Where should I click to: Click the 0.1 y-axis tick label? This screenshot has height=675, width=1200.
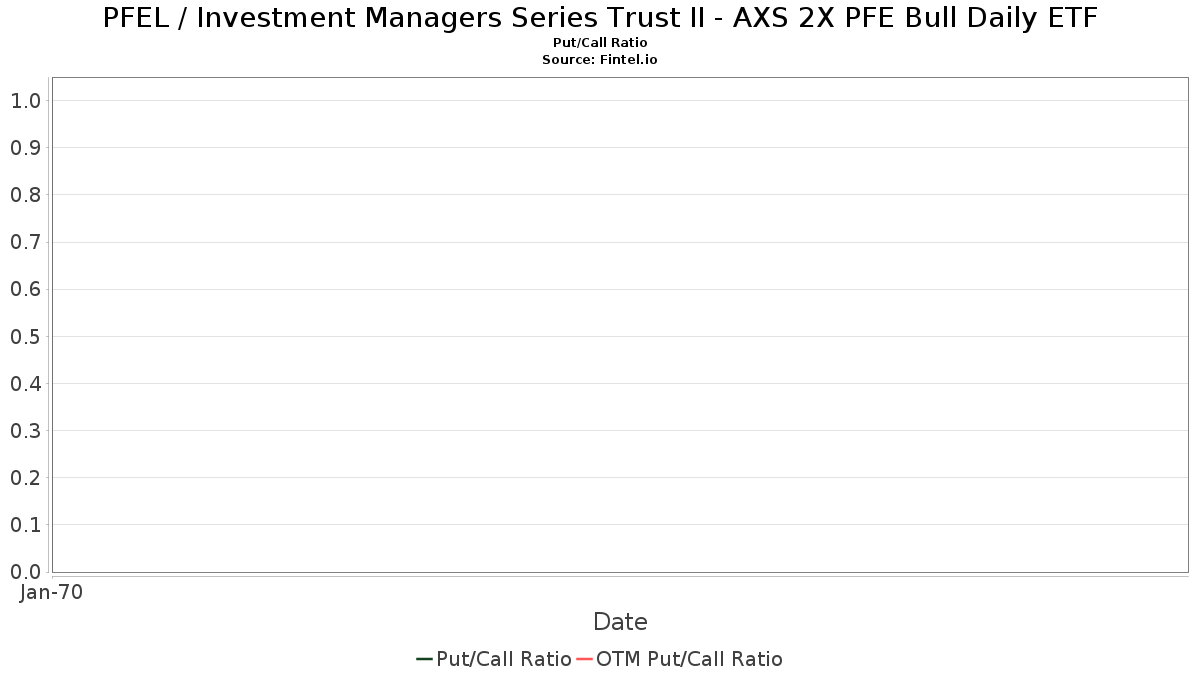tap(25, 525)
